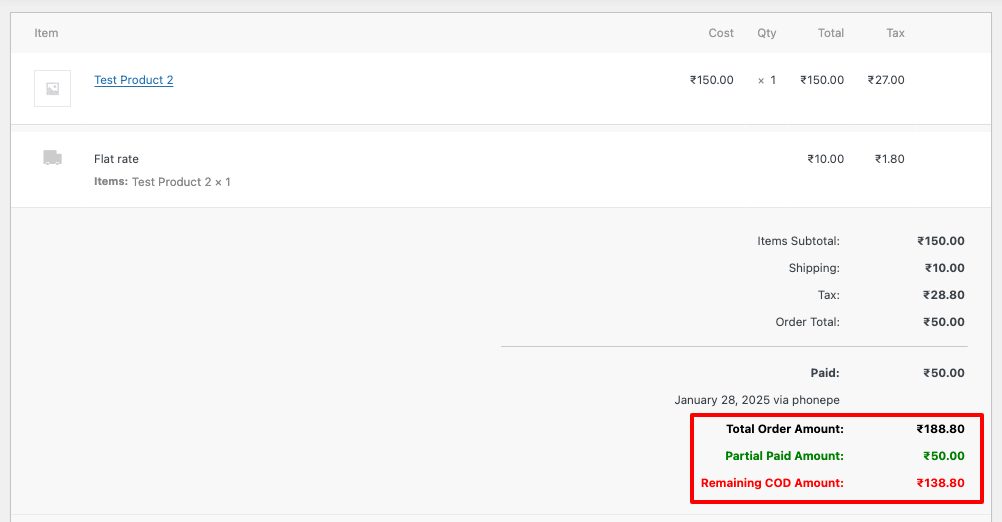Image resolution: width=1002 pixels, height=522 pixels.
Task: Select the Cost column header
Action: coord(721,33)
